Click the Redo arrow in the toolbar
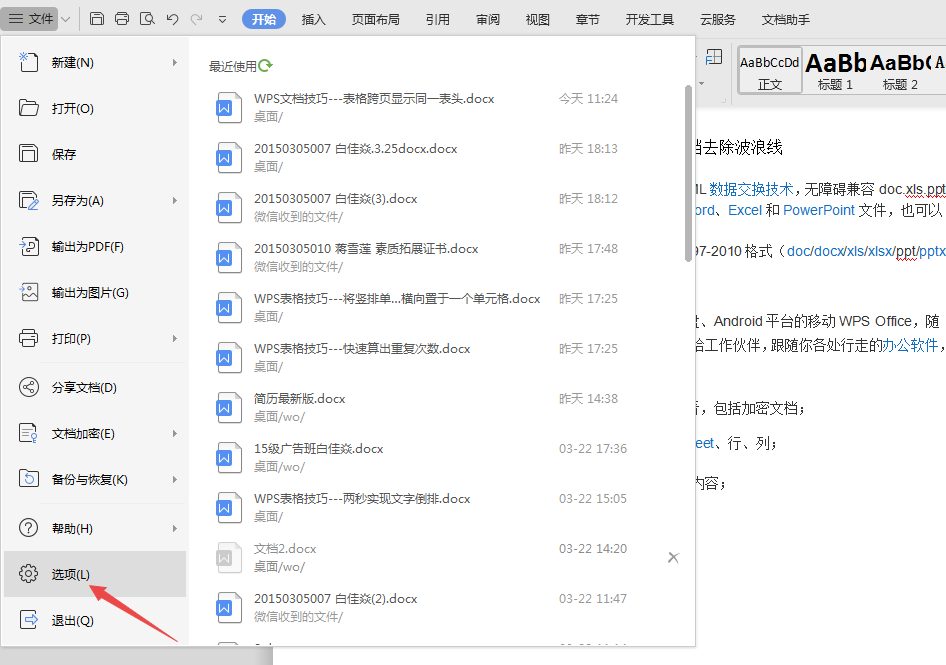 197,19
